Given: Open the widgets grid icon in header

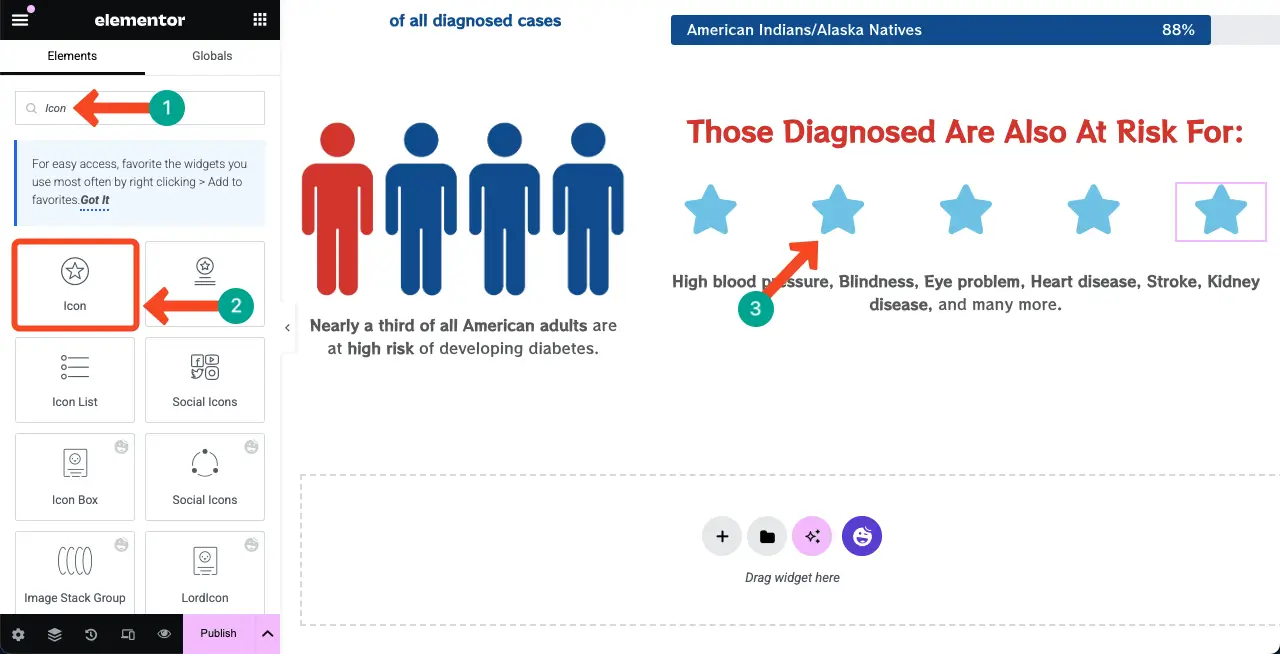Looking at the screenshot, I should [260, 19].
